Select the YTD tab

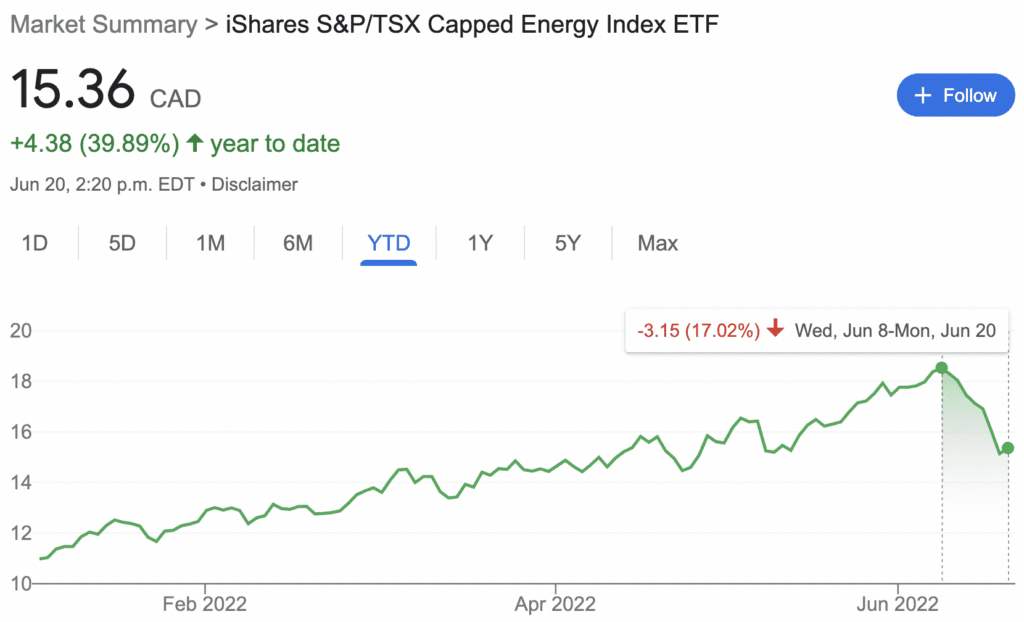[389, 243]
